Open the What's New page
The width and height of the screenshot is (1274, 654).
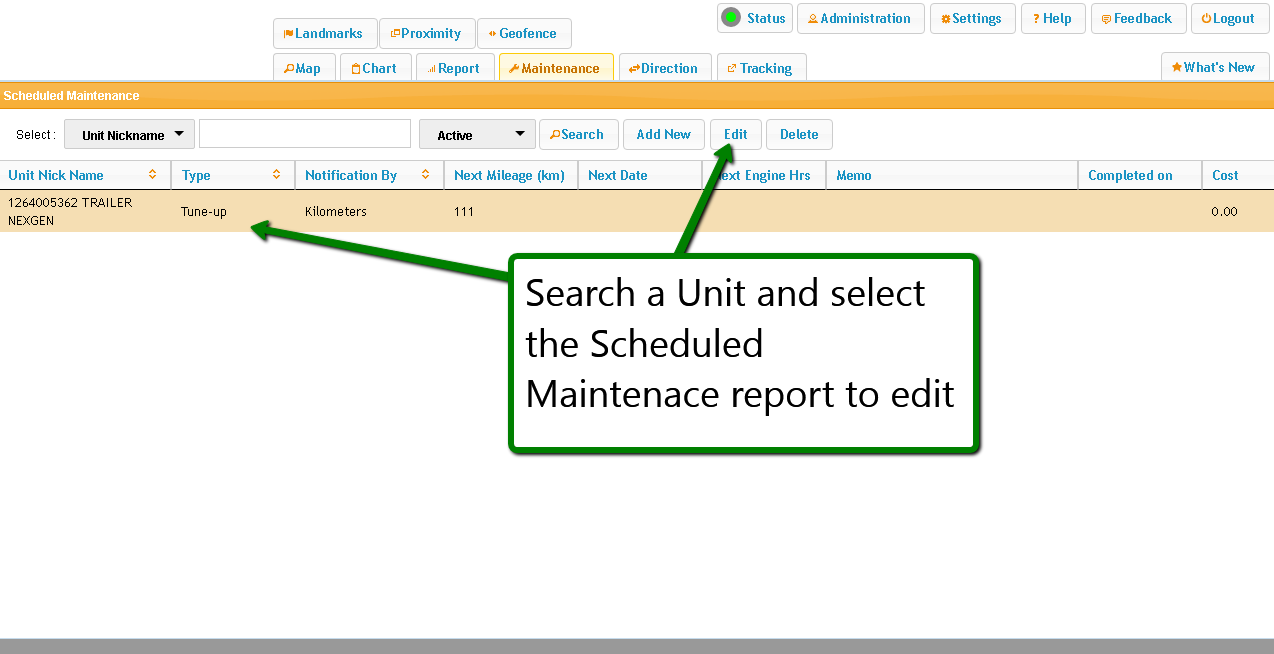(1214, 68)
